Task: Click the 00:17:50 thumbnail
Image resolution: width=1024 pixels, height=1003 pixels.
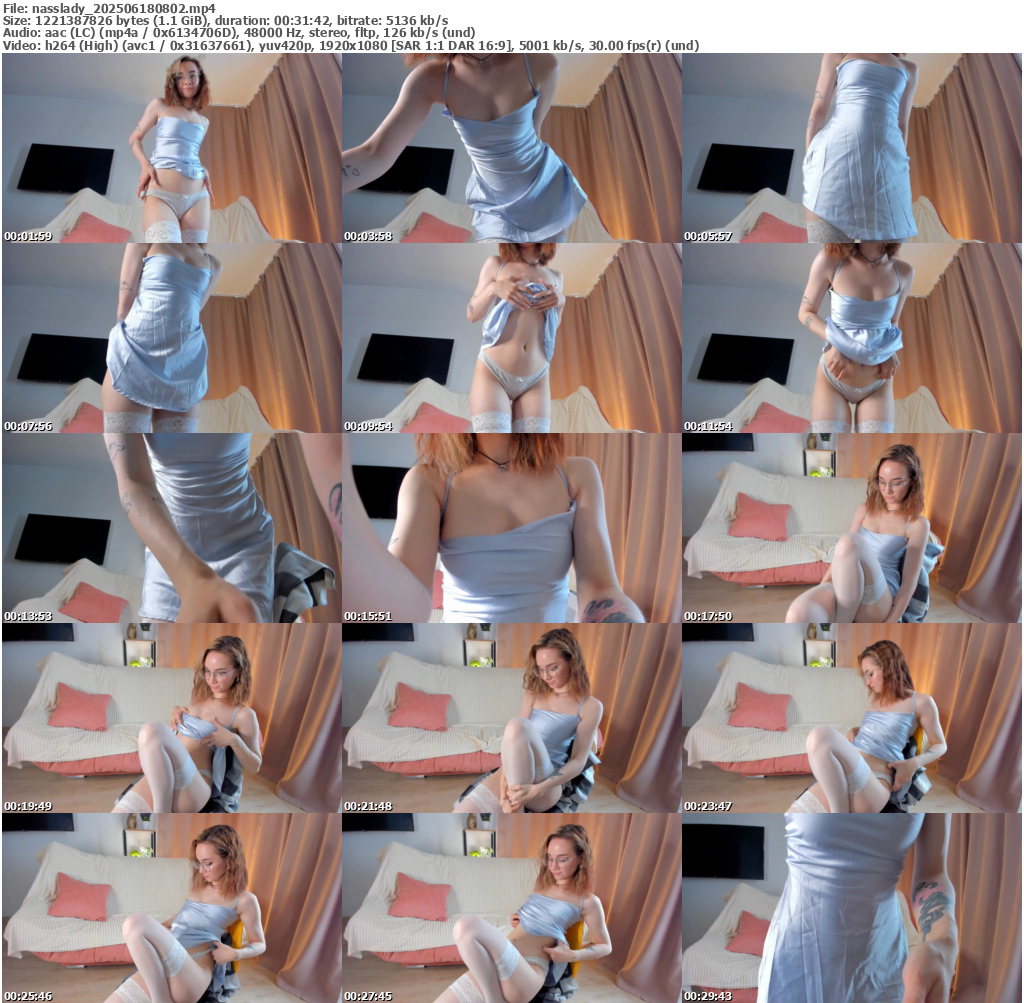Action: point(851,528)
